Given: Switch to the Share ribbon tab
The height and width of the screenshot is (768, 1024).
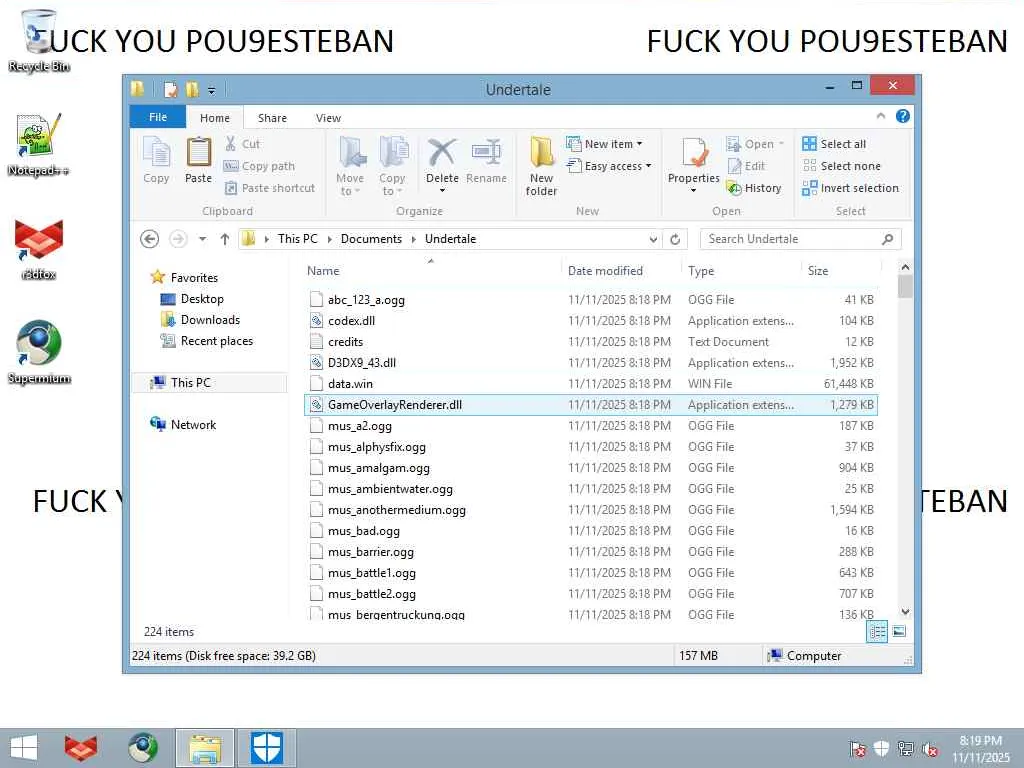Looking at the screenshot, I should coord(272,118).
